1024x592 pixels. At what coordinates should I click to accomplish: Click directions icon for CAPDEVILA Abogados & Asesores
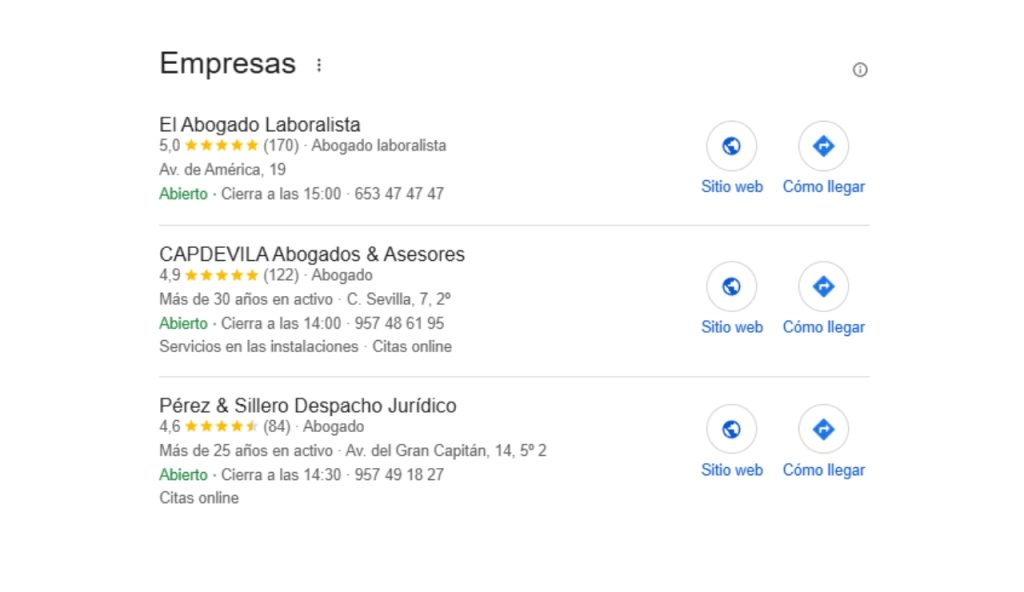(x=823, y=287)
